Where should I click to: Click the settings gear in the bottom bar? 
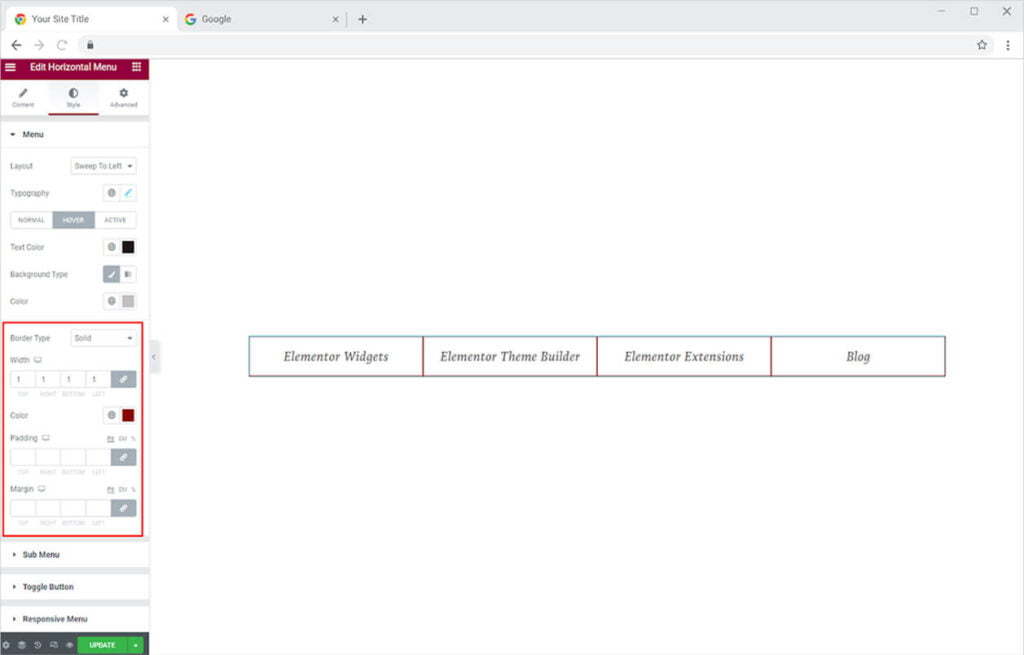6,645
